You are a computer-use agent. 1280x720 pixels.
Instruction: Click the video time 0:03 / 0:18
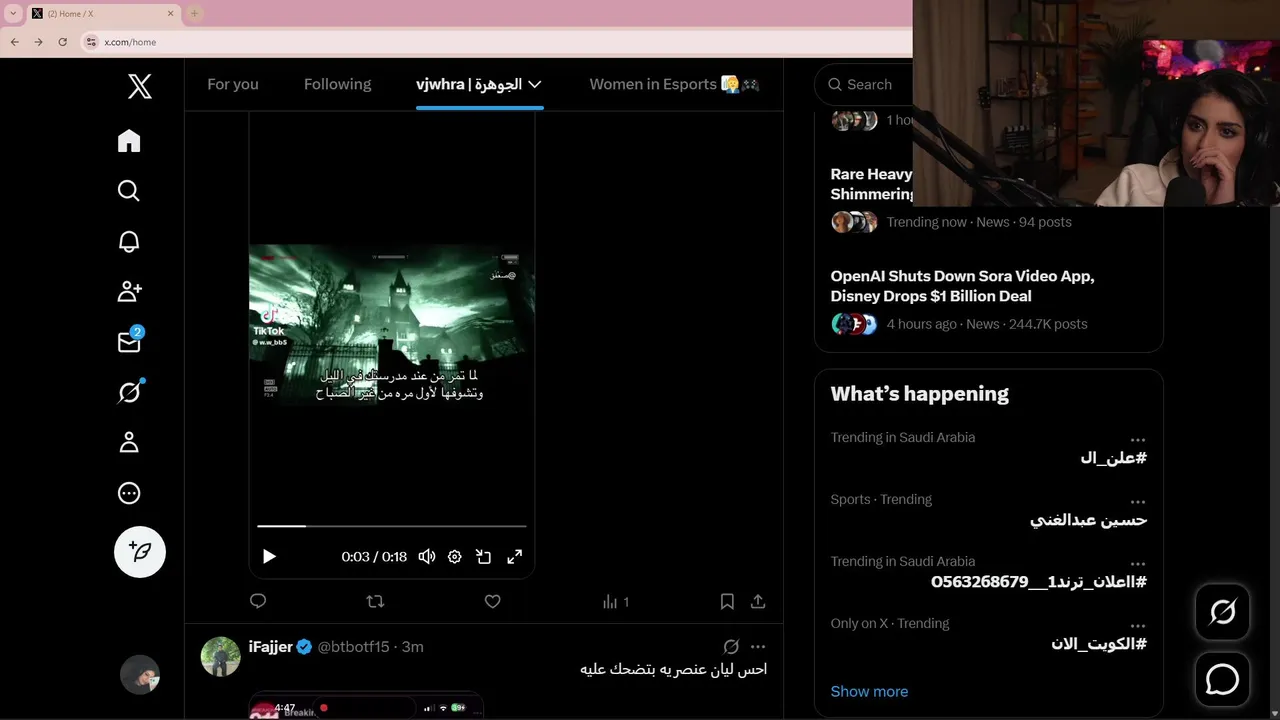[374, 557]
